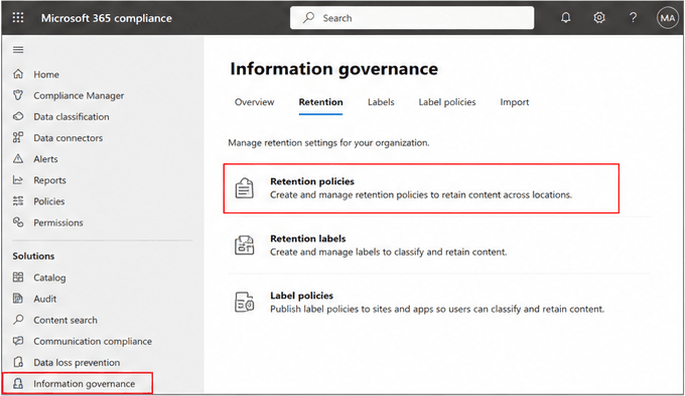This screenshot has height=396, width=685.
Task: Select Content search in the sidebar
Action: tap(66, 320)
